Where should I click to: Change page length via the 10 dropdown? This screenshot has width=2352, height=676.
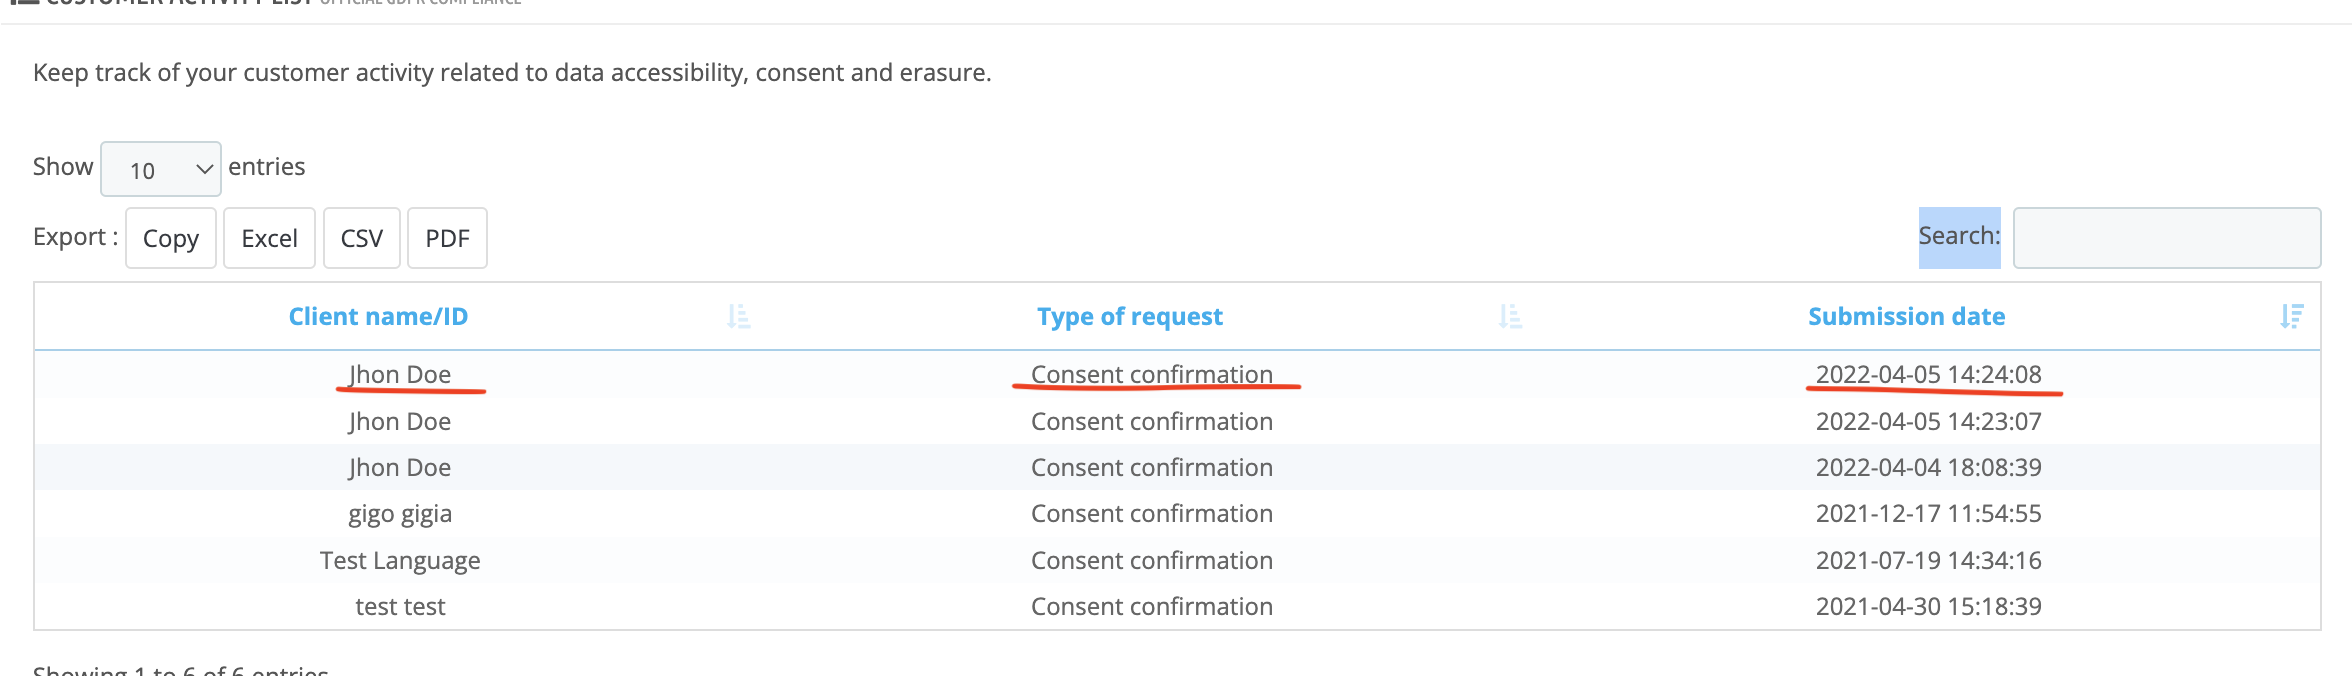click(158, 168)
